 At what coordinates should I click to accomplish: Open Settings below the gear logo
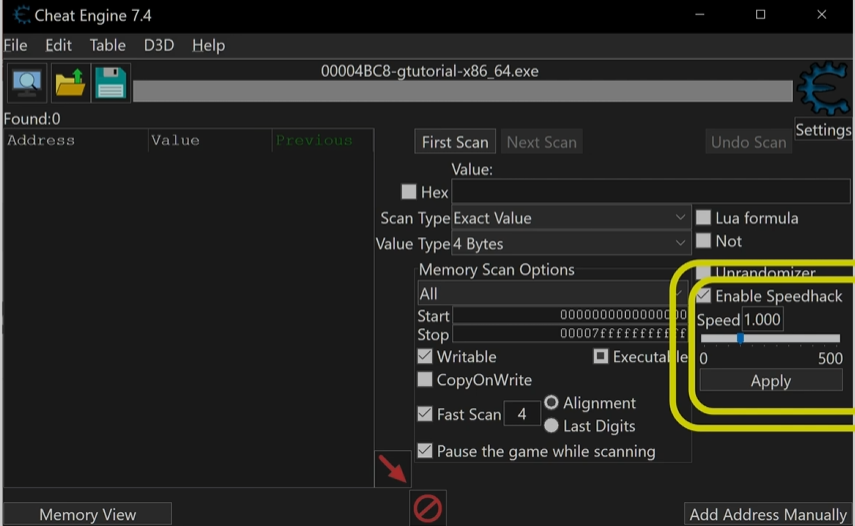click(x=823, y=130)
